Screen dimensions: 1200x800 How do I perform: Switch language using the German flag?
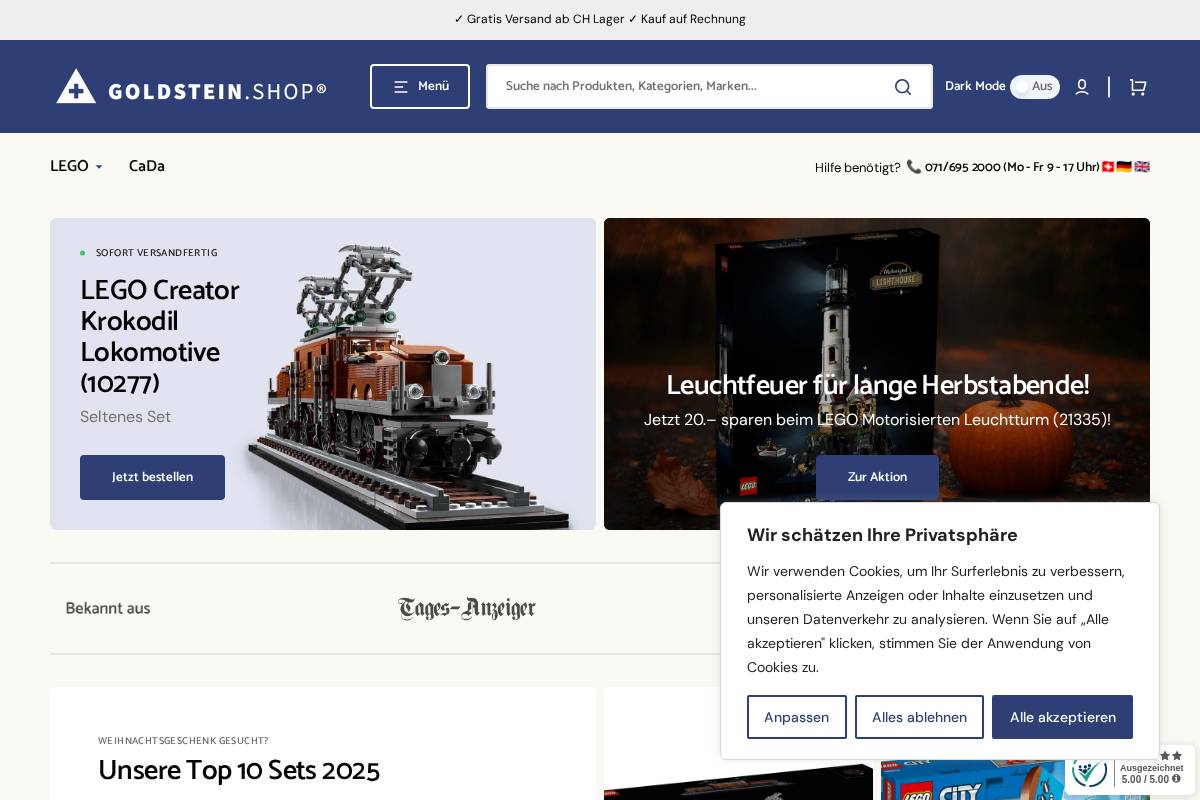(x=1124, y=167)
